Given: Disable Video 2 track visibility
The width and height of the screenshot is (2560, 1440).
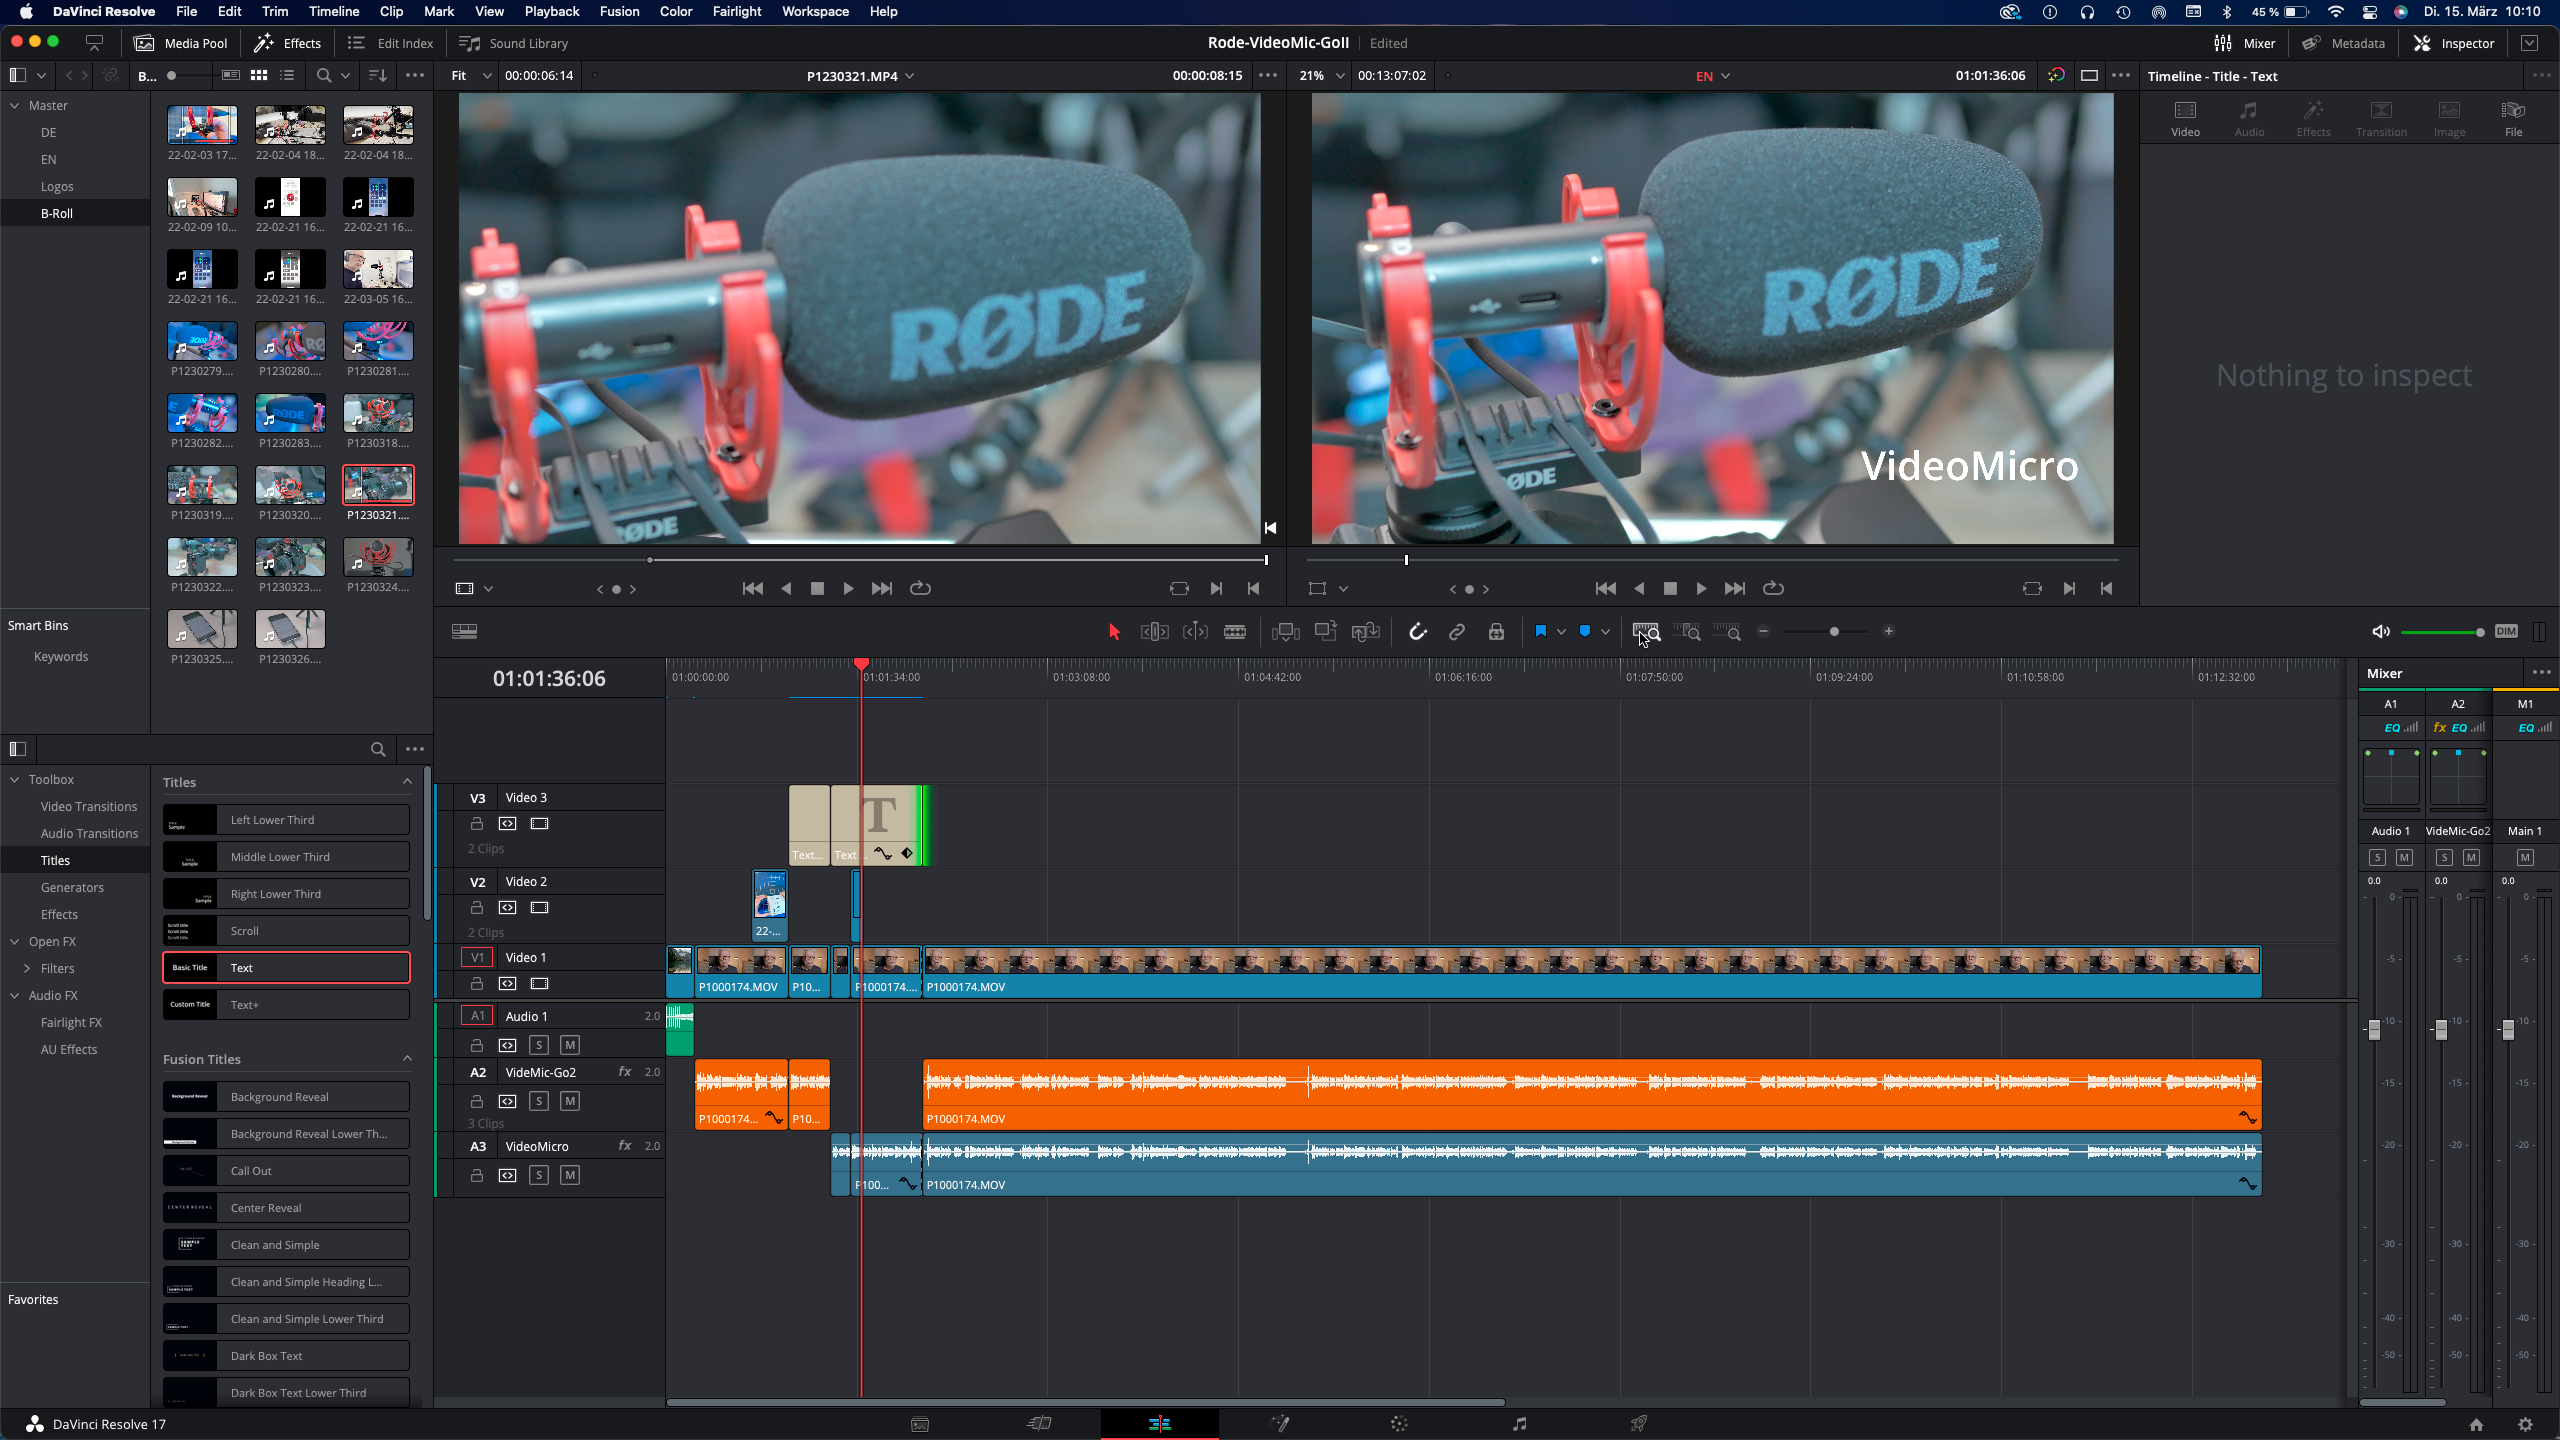Looking at the screenshot, I should pyautogui.click(x=540, y=908).
